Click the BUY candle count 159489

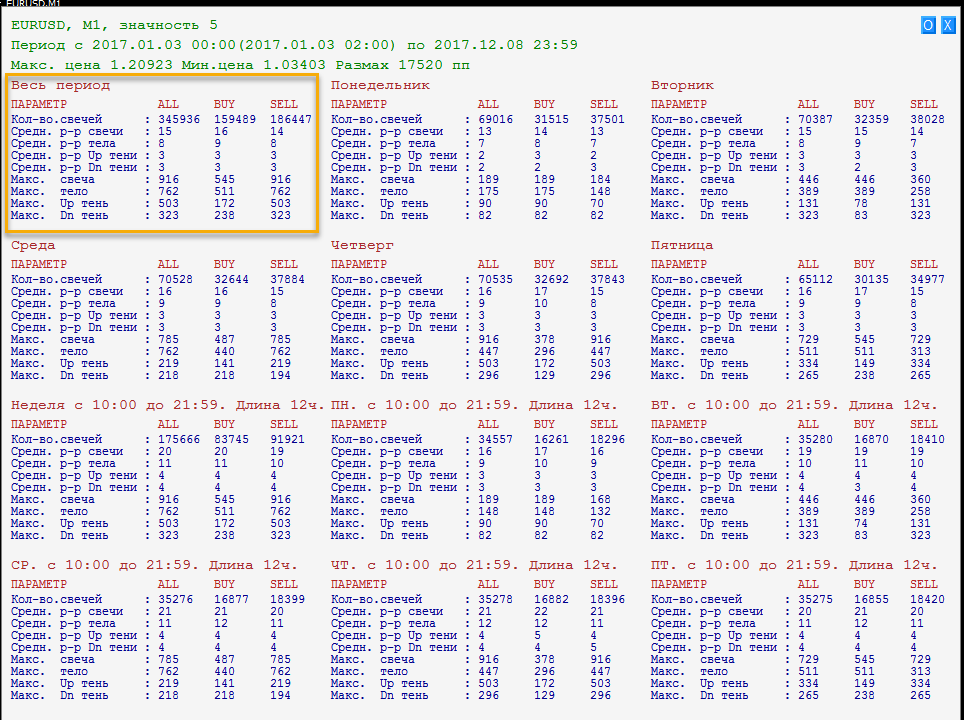(235, 119)
